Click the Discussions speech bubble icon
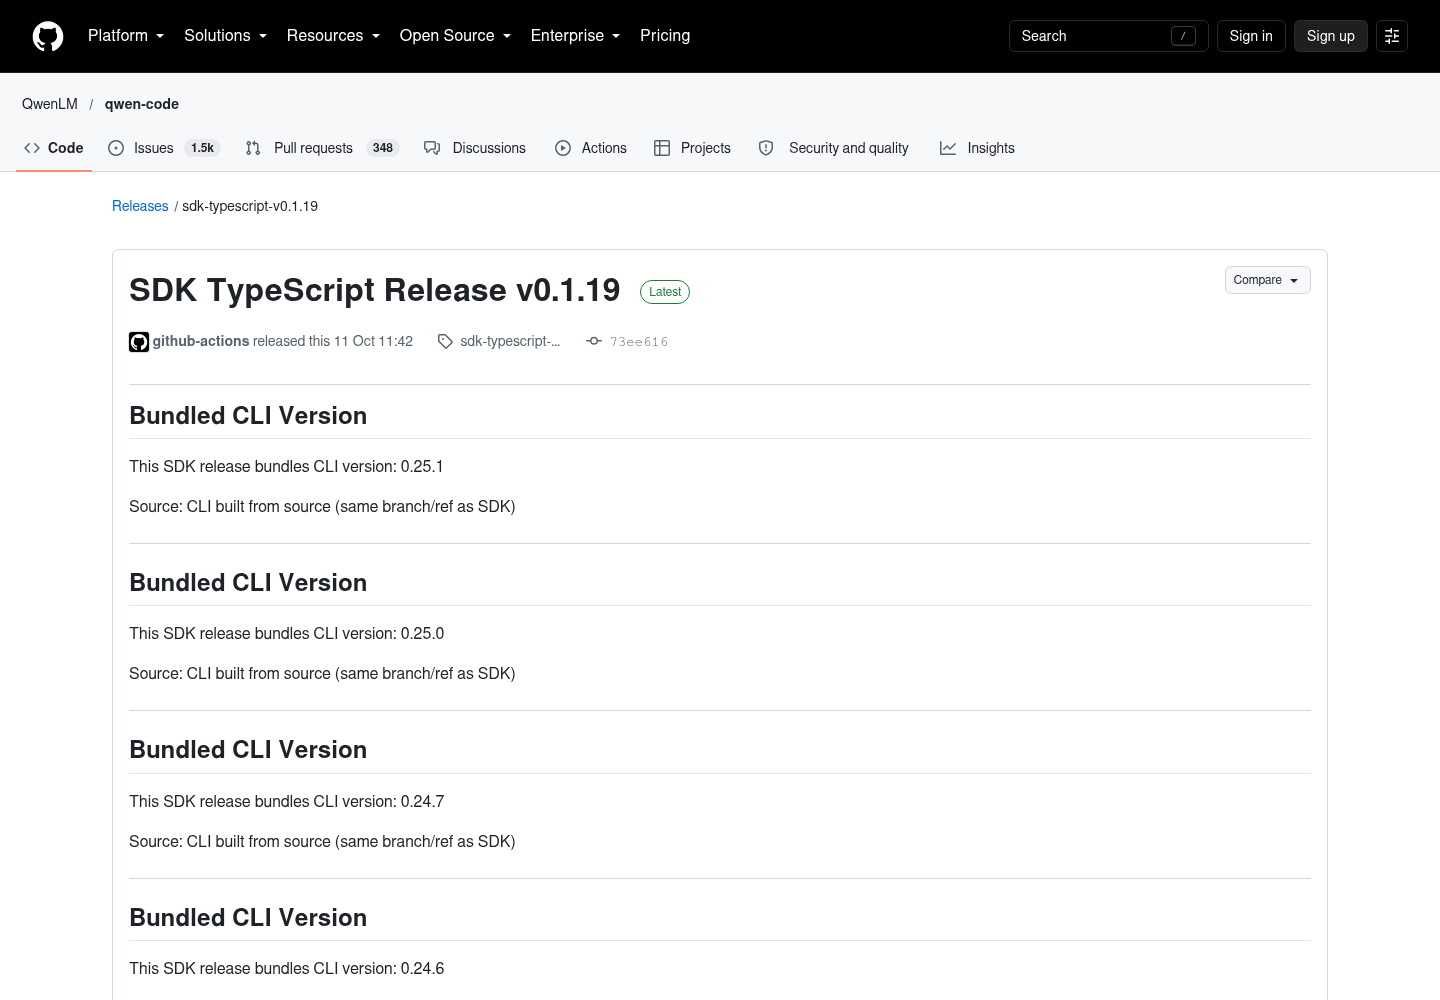The image size is (1440, 1000). [432, 148]
